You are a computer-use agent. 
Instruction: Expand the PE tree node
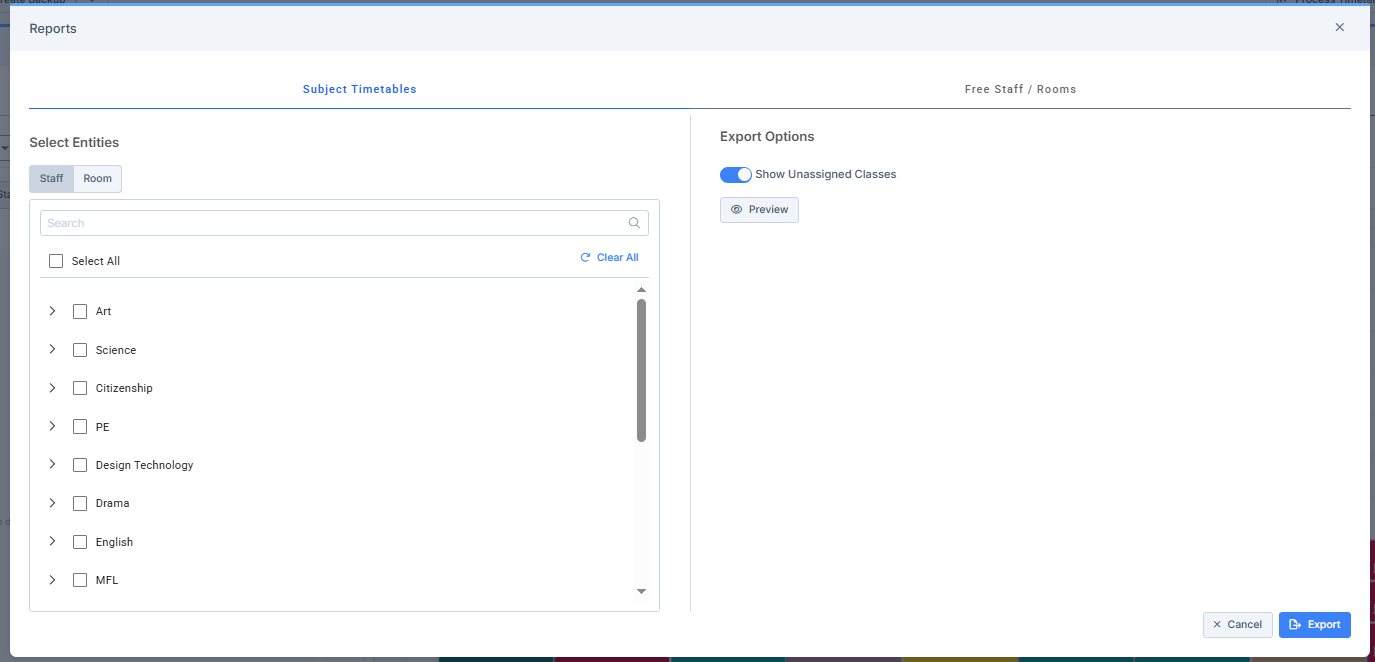coord(52,427)
